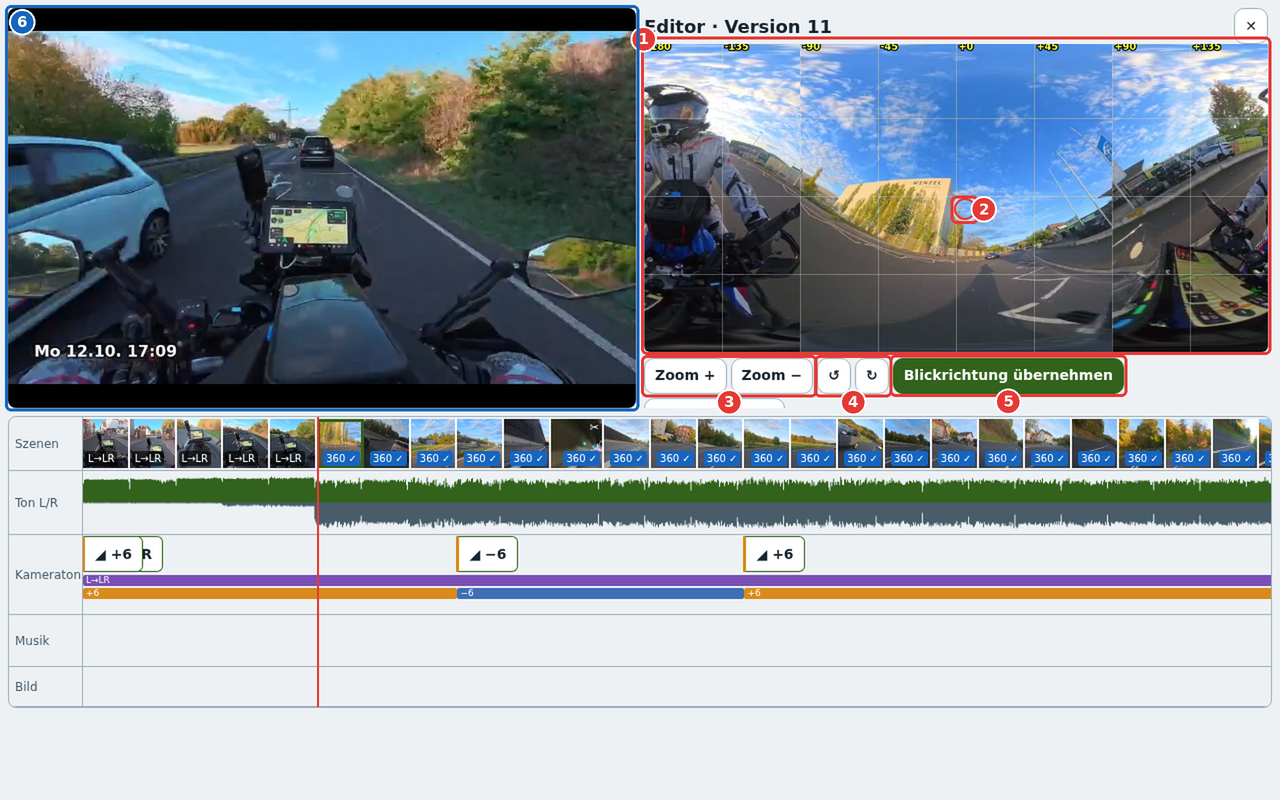This screenshot has height=800, width=1280.
Task: Select the blue view-direction marker in panorama
Action: pos(962,209)
